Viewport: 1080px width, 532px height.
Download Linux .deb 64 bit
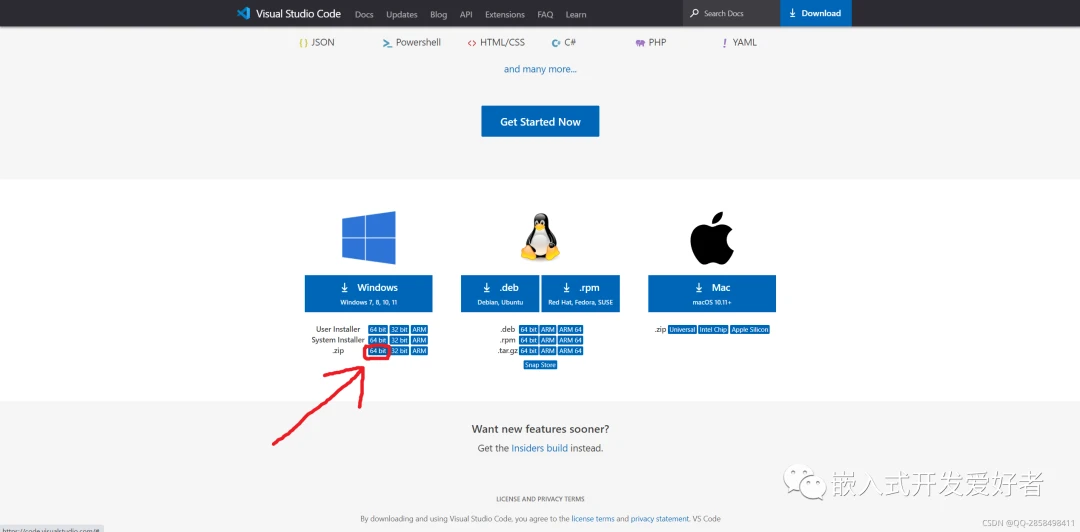(x=528, y=329)
